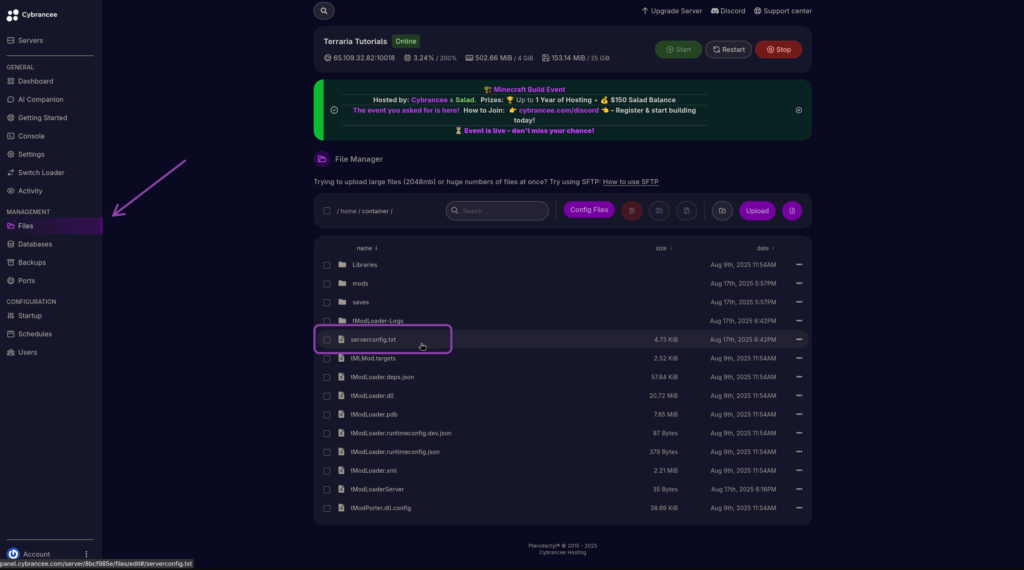Click the red delete files icon
Image resolution: width=1024 pixels, height=570 pixels.
point(632,211)
